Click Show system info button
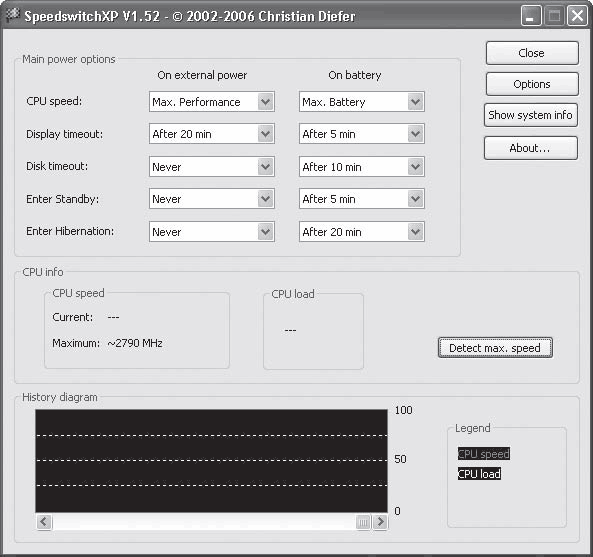Screen dimensions: 593x557 coord(531,115)
